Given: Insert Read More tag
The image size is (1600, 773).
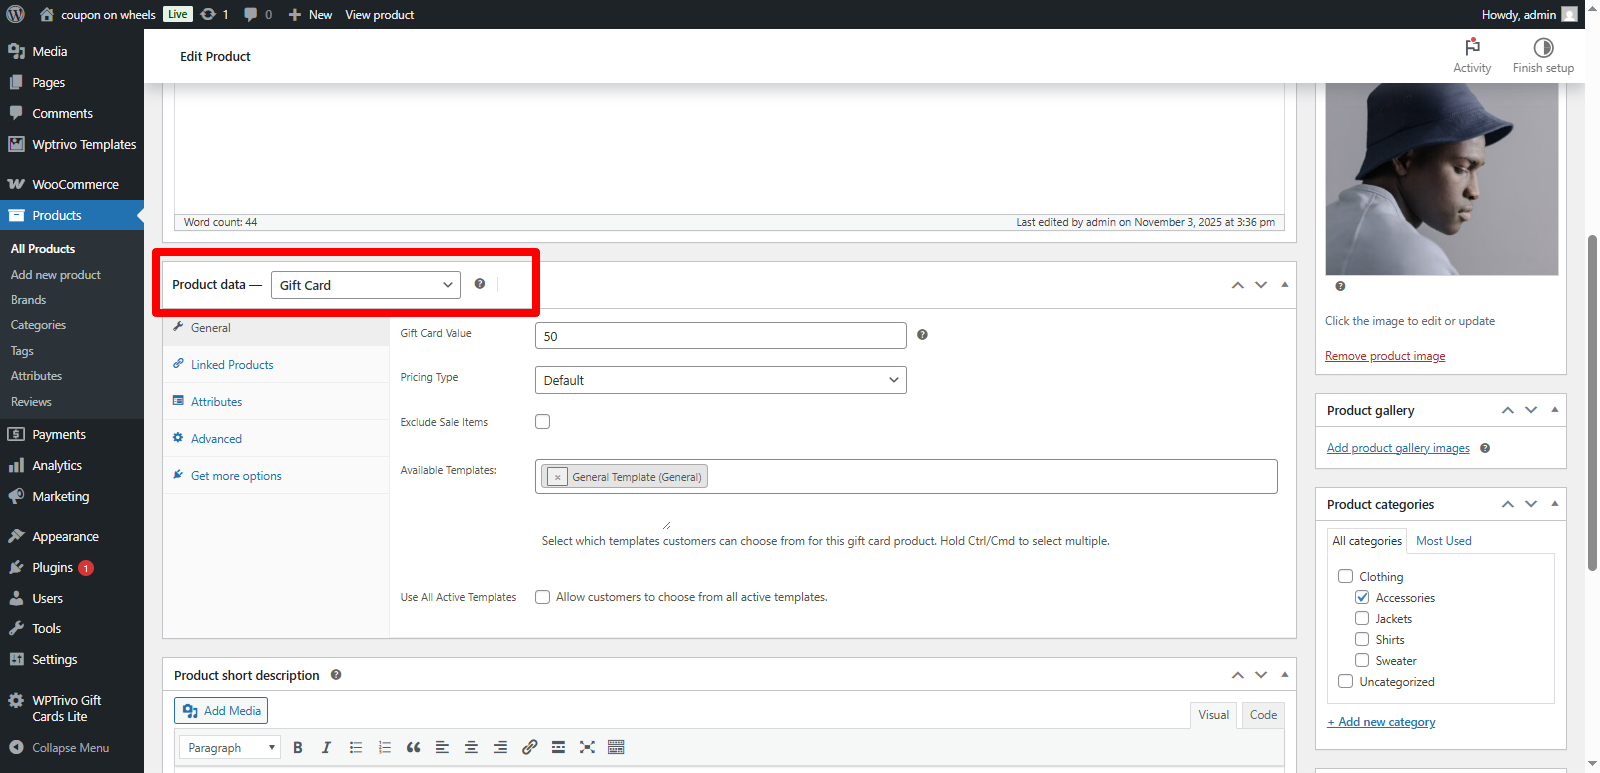Looking at the screenshot, I should [x=558, y=747].
